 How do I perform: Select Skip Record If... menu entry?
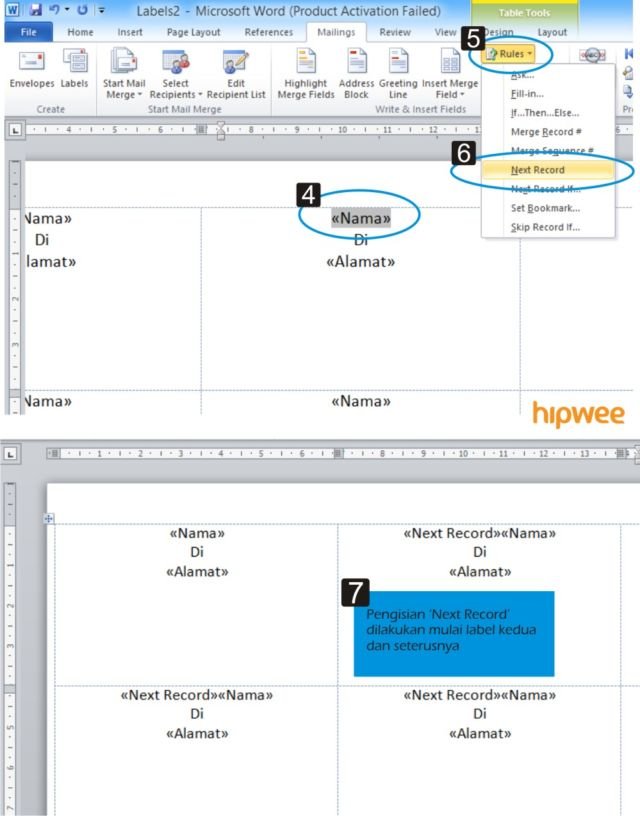545,227
